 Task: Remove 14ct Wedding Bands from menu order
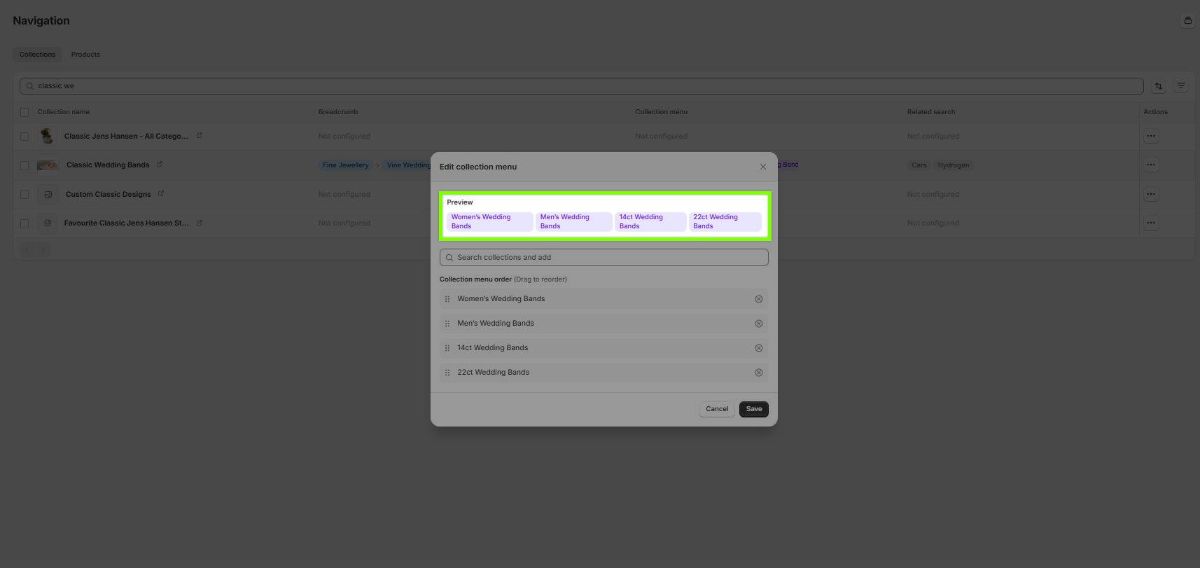click(758, 348)
